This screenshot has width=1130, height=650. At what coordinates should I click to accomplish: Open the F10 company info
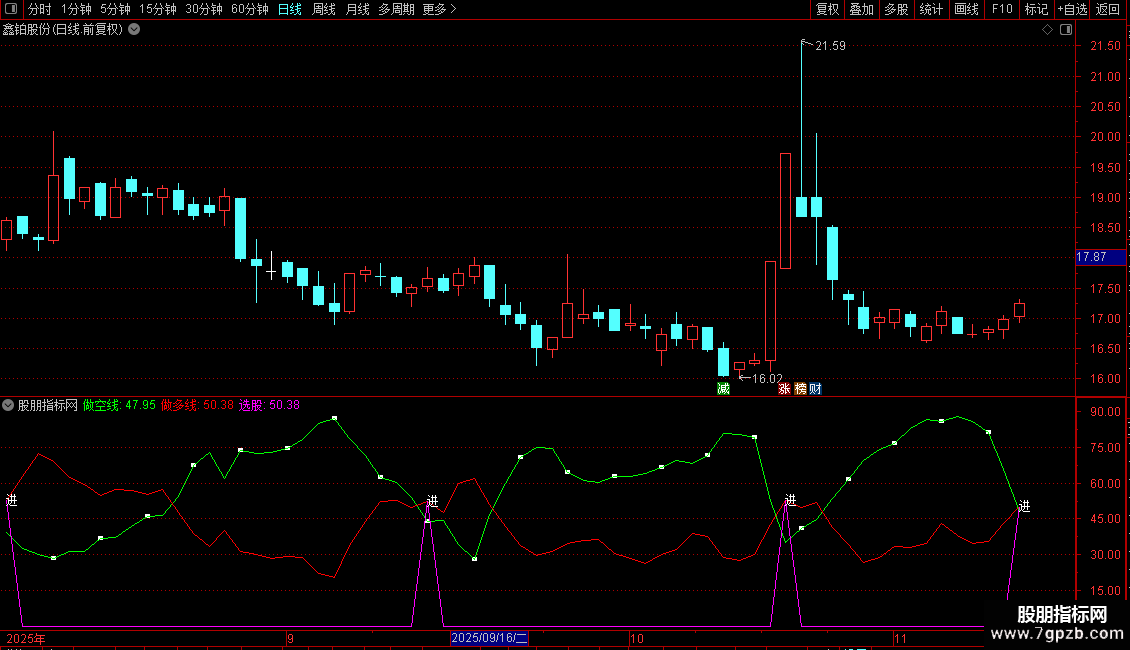(1001, 9)
